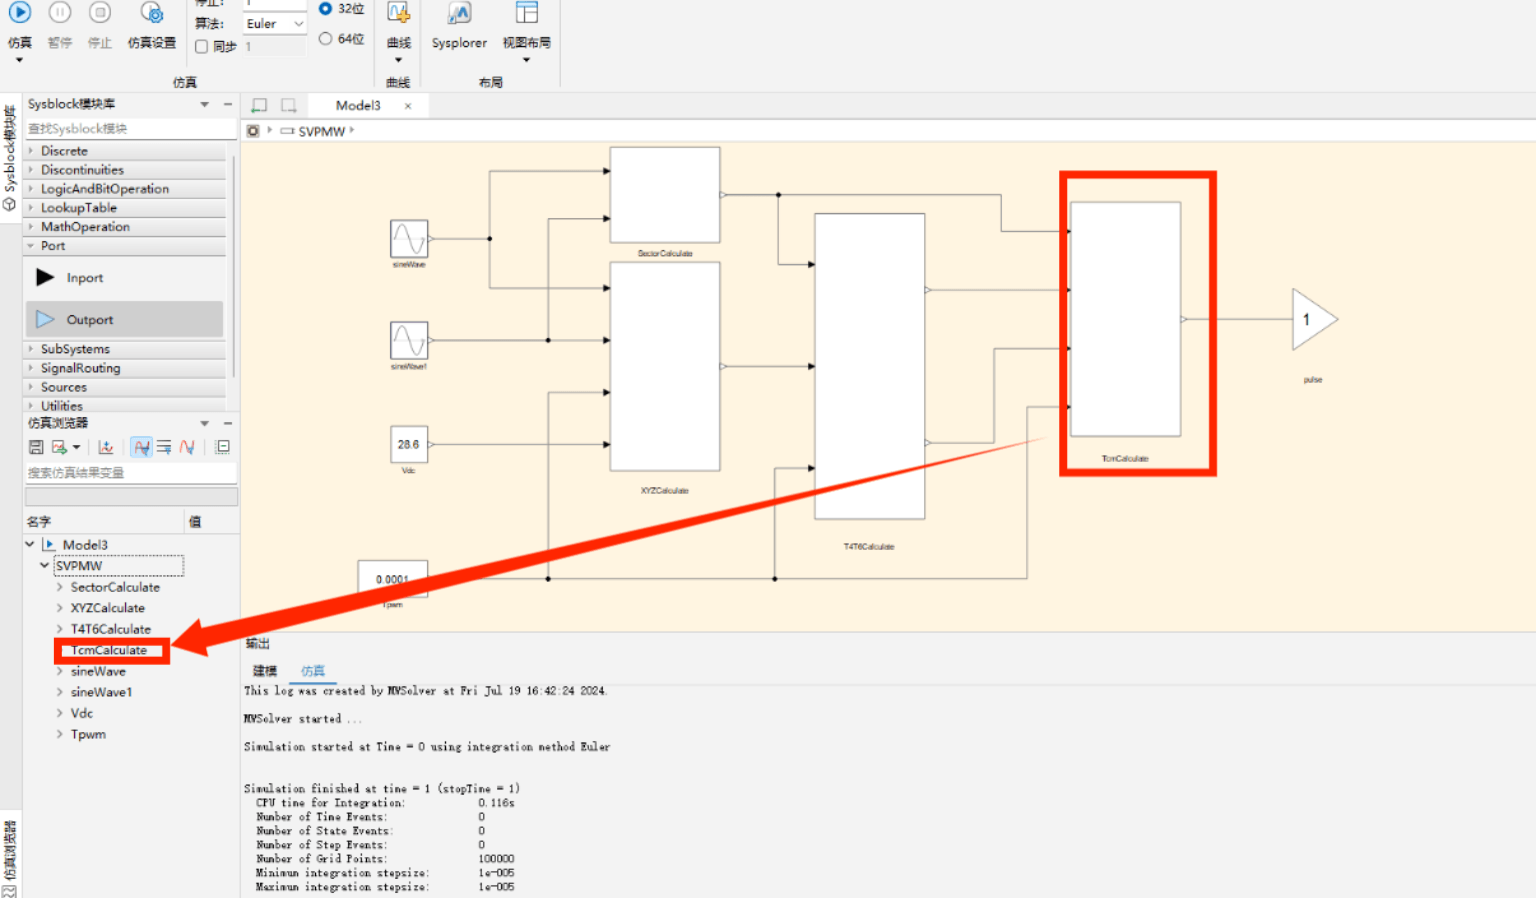Click the save icon in 仿真浏览器 toolbar
Viewport: 1536px width, 898px height.
36,447
